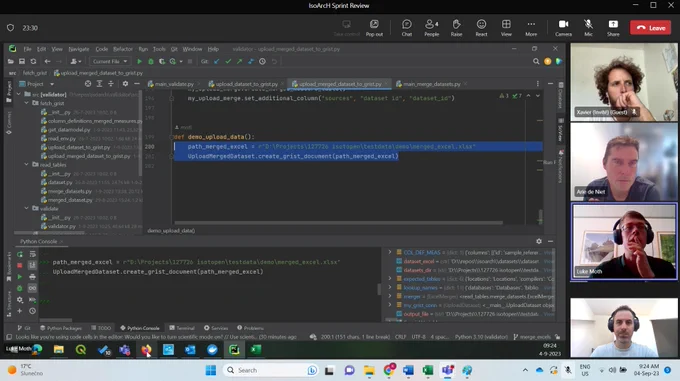This screenshot has width=680, height=381.
Task: Open the Tools menu
Action: [x=159, y=49]
